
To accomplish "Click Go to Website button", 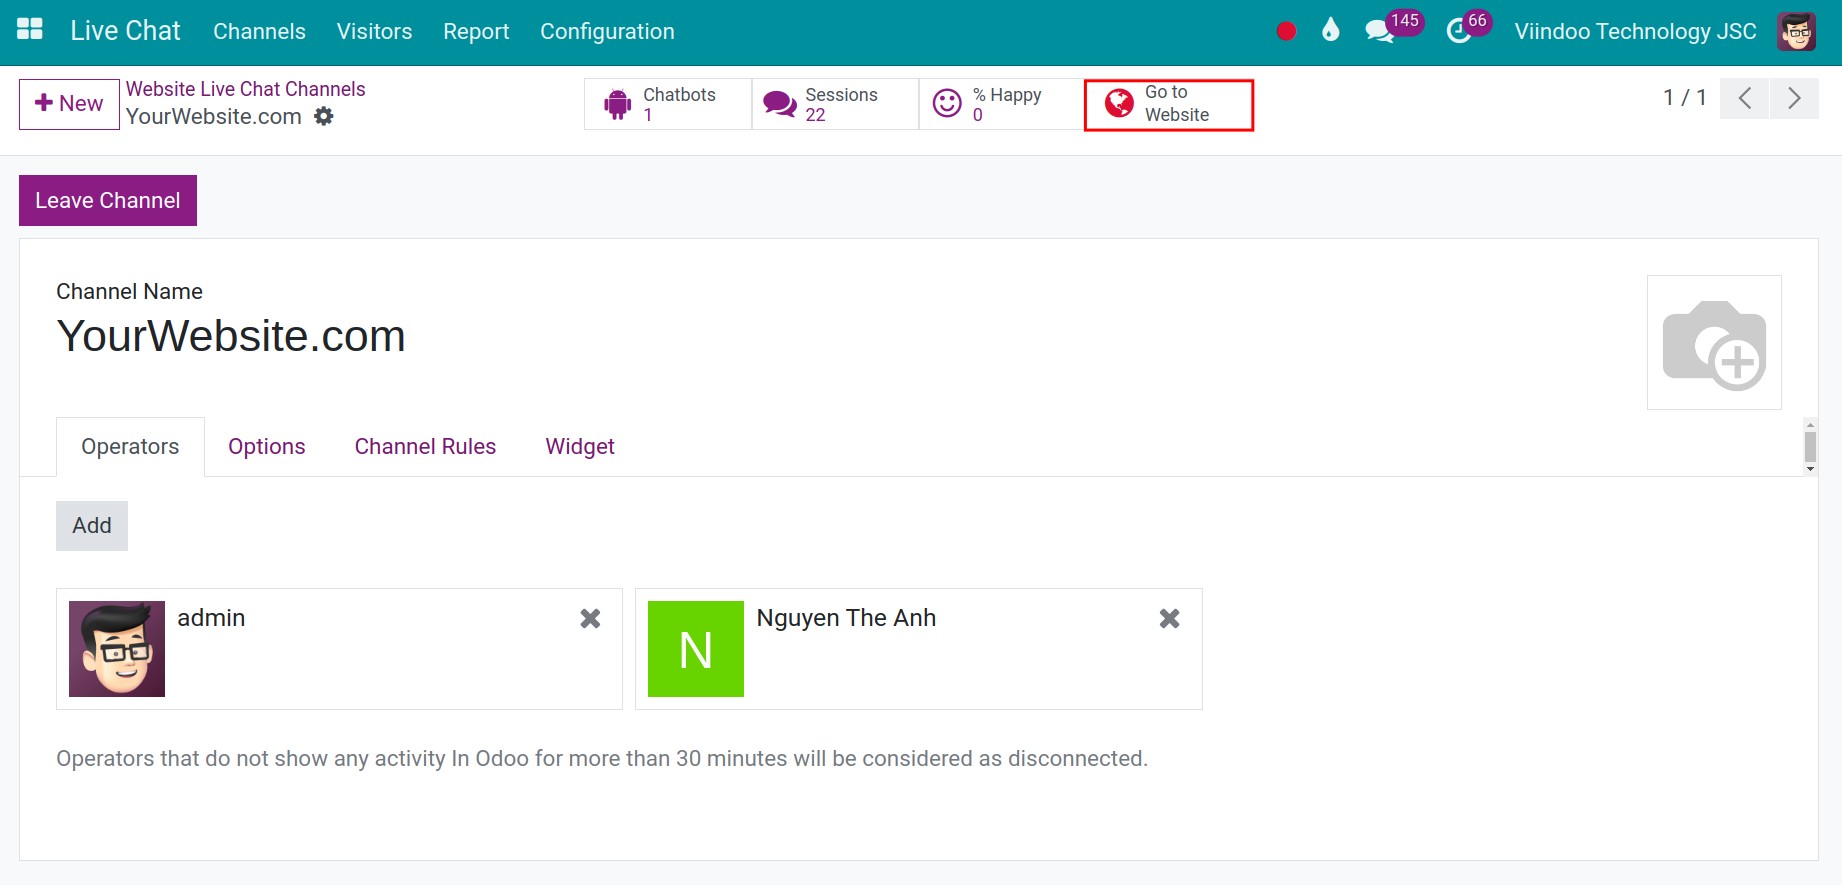I will [1169, 104].
